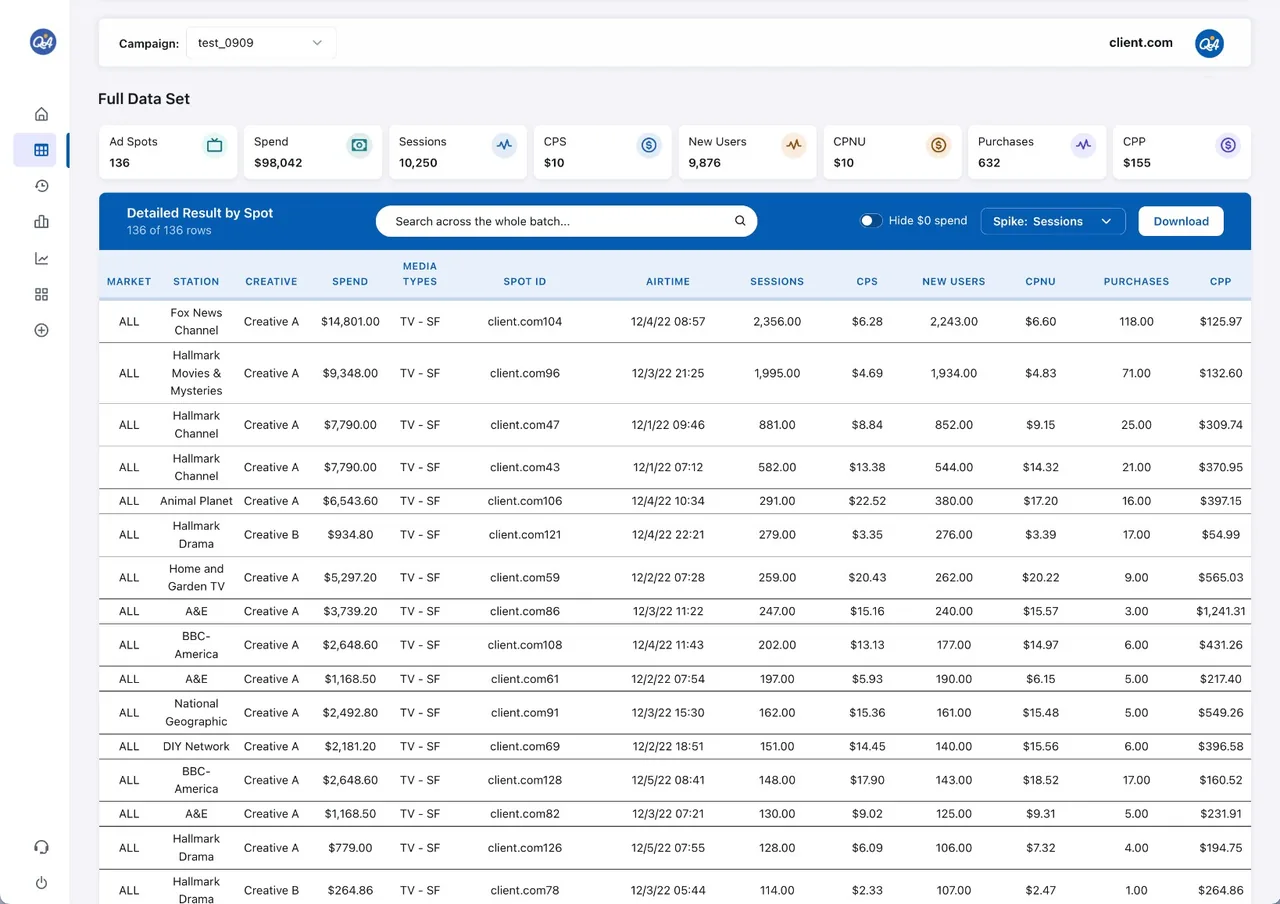
Task: Select the $1,241.31 CPP value
Action: click(1220, 611)
